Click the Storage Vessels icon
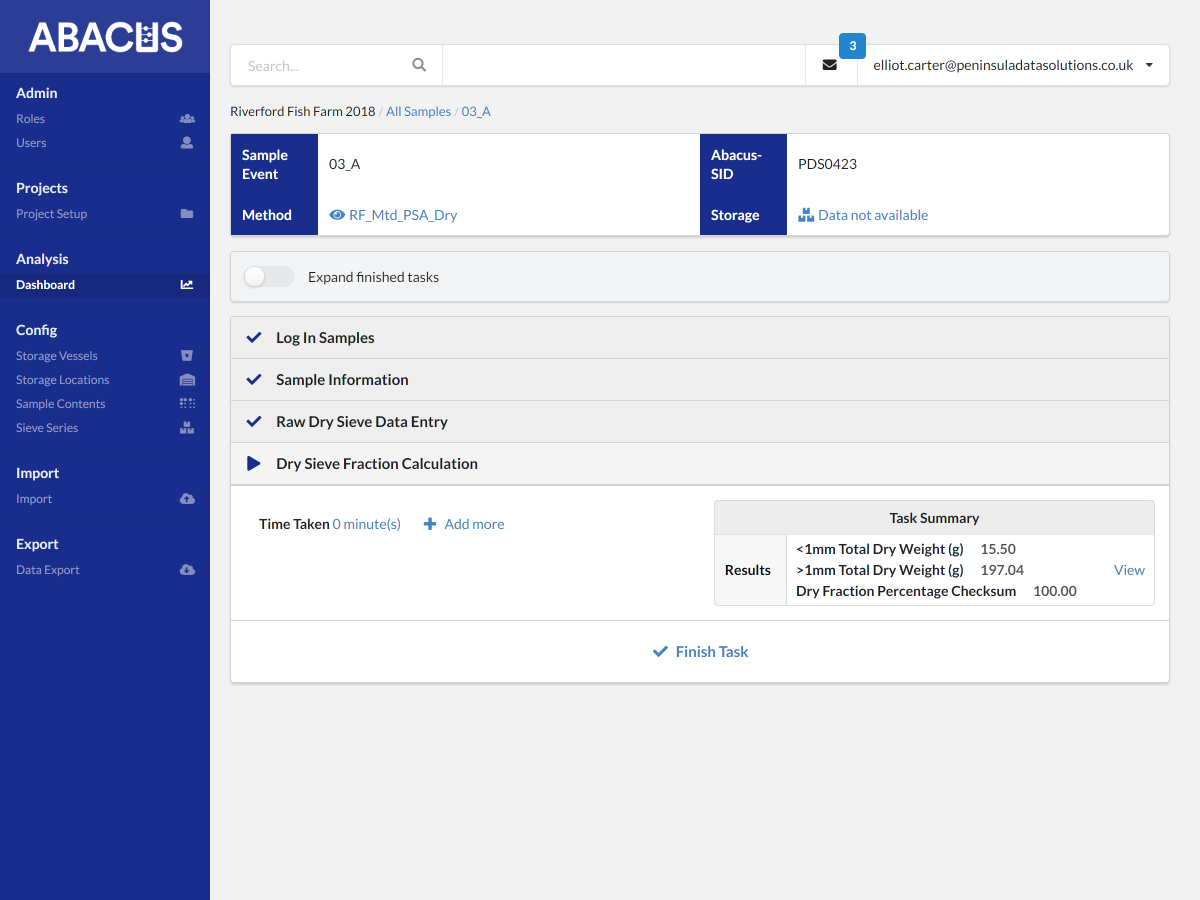1200x900 pixels. pos(187,356)
